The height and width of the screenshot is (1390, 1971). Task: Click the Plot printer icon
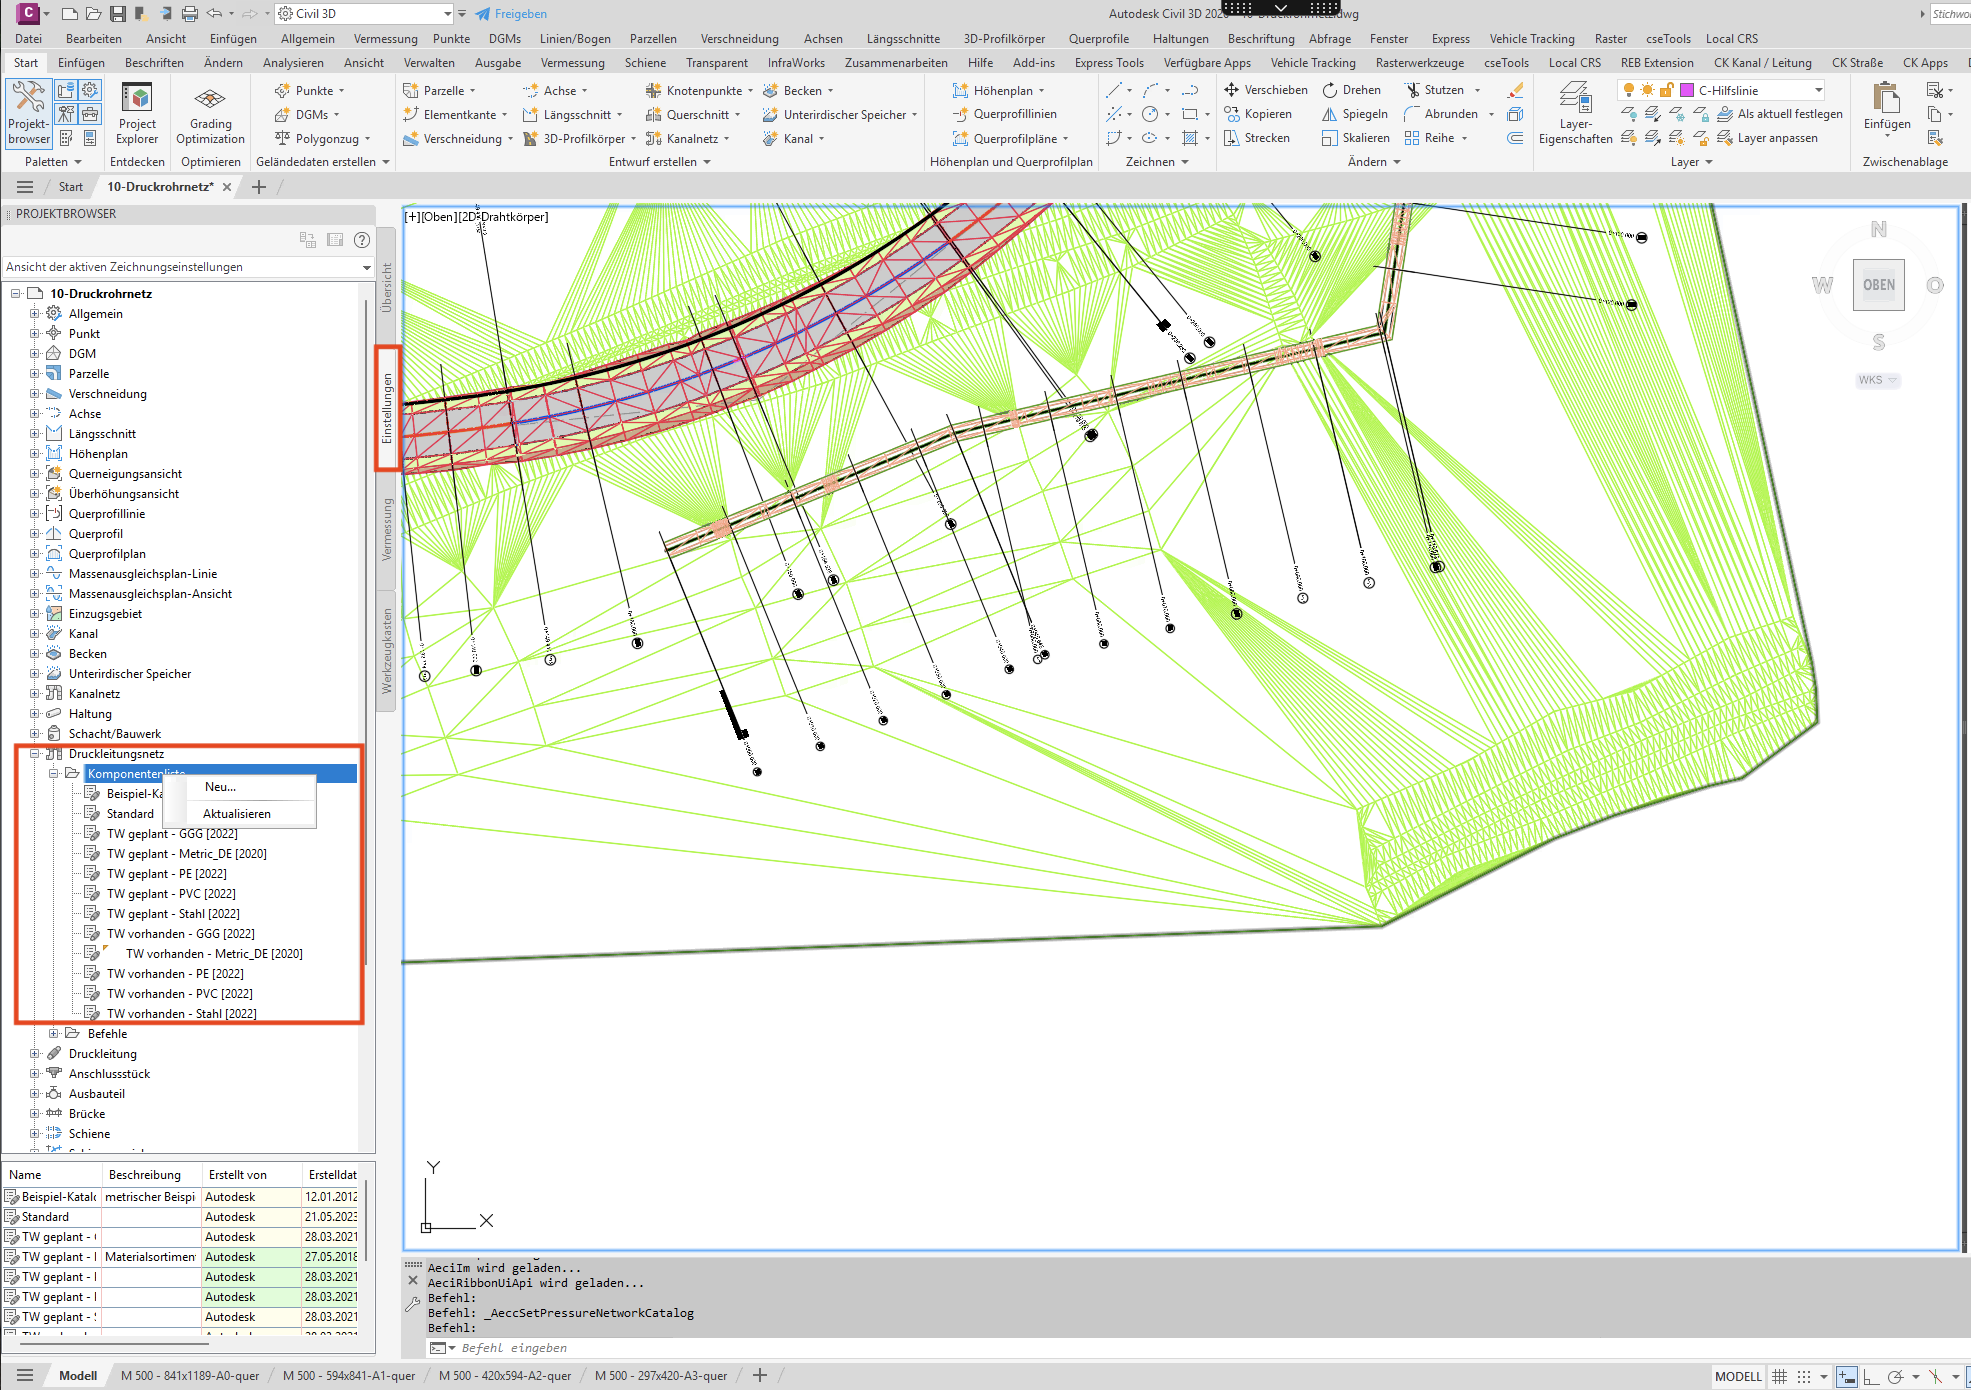[x=190, y=14]
